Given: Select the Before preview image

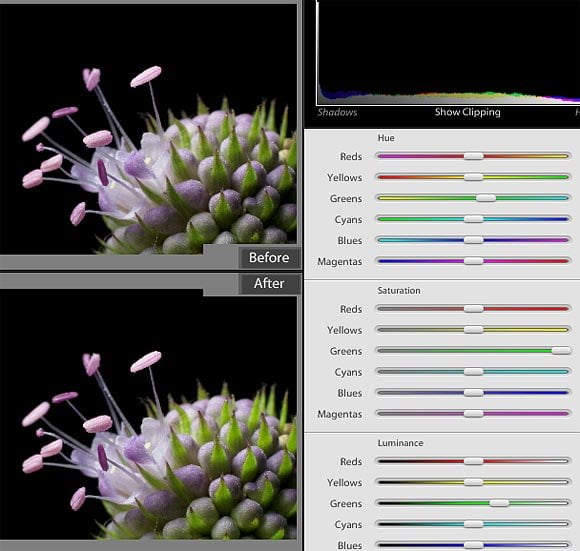Looking at the screenshot, I should click(148, 129).
